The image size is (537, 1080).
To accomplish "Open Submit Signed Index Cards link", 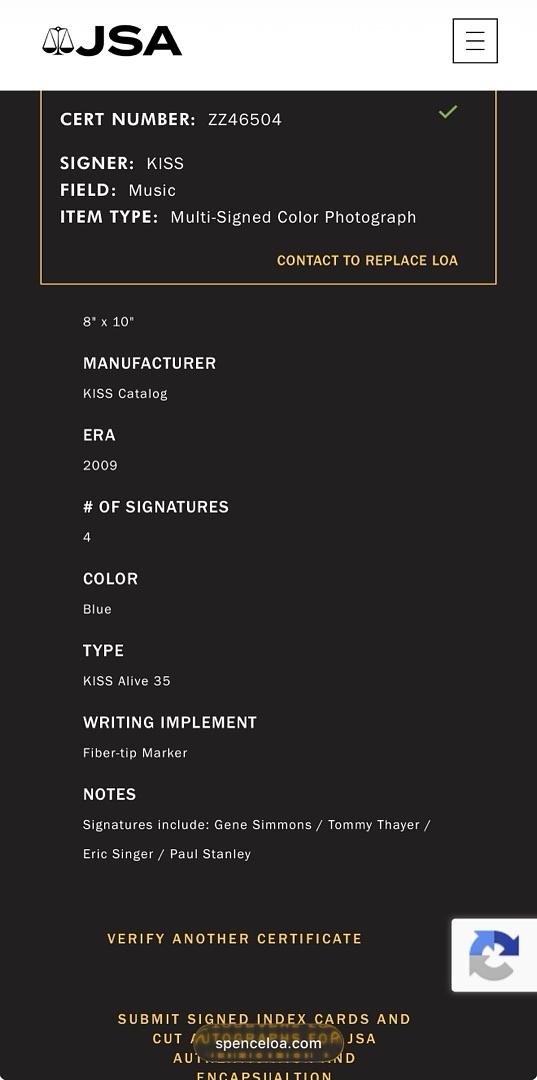I will pos(264,1047).
